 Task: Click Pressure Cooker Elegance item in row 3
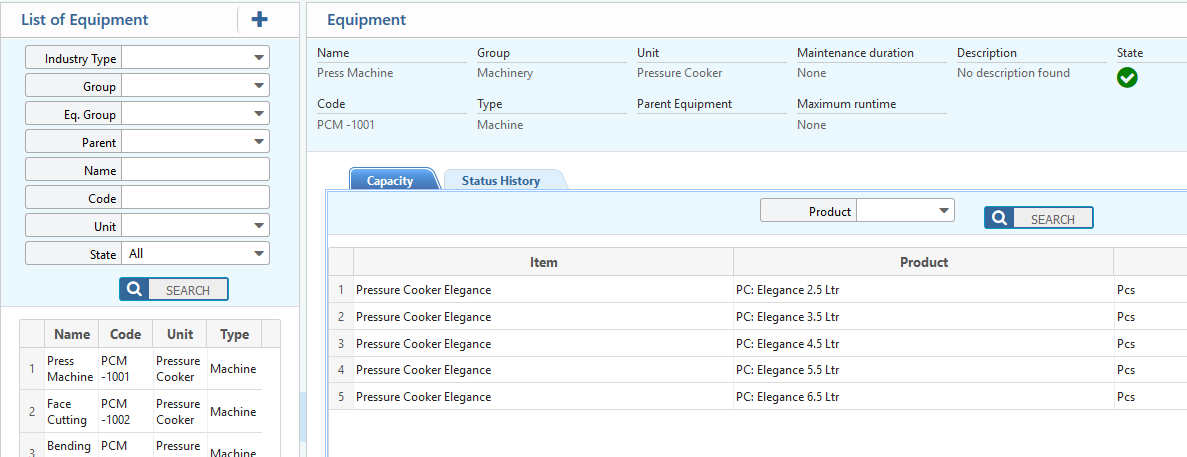click(x=544, y=343)
